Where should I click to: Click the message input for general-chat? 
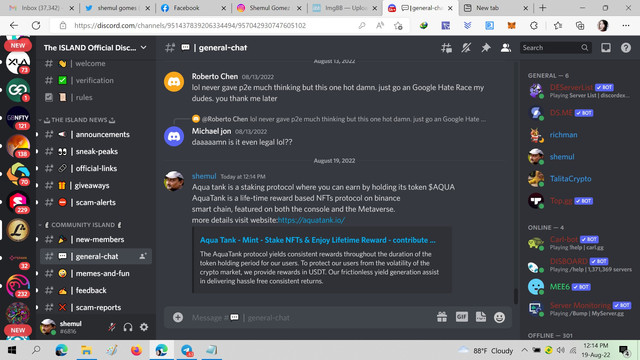coord(310,318)
